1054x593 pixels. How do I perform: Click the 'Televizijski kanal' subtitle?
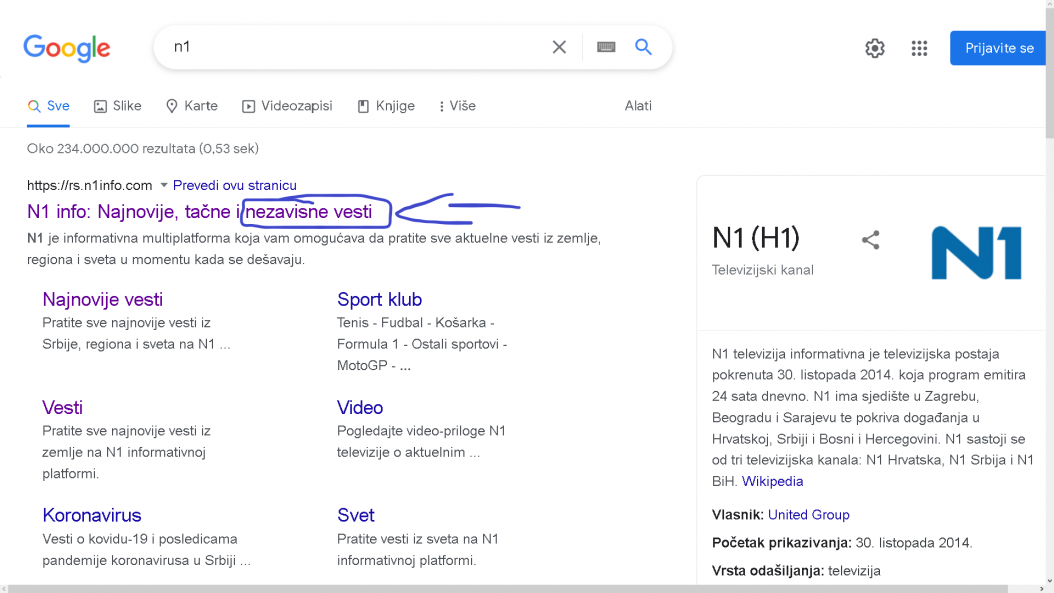tap(763, 270)
